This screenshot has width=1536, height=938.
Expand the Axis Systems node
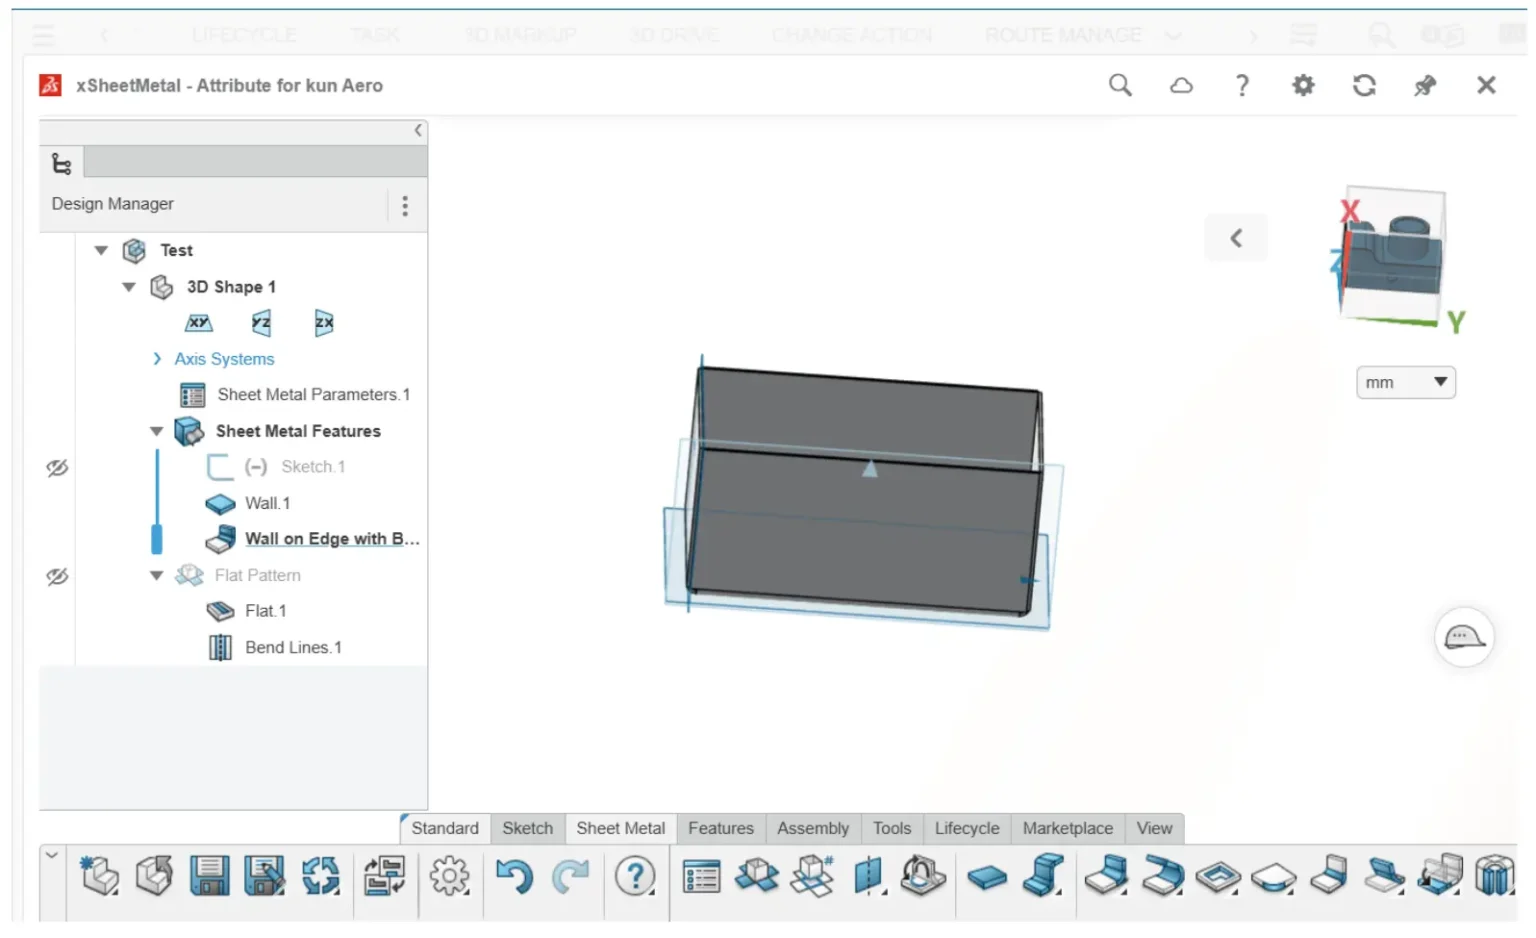point(157,358)
